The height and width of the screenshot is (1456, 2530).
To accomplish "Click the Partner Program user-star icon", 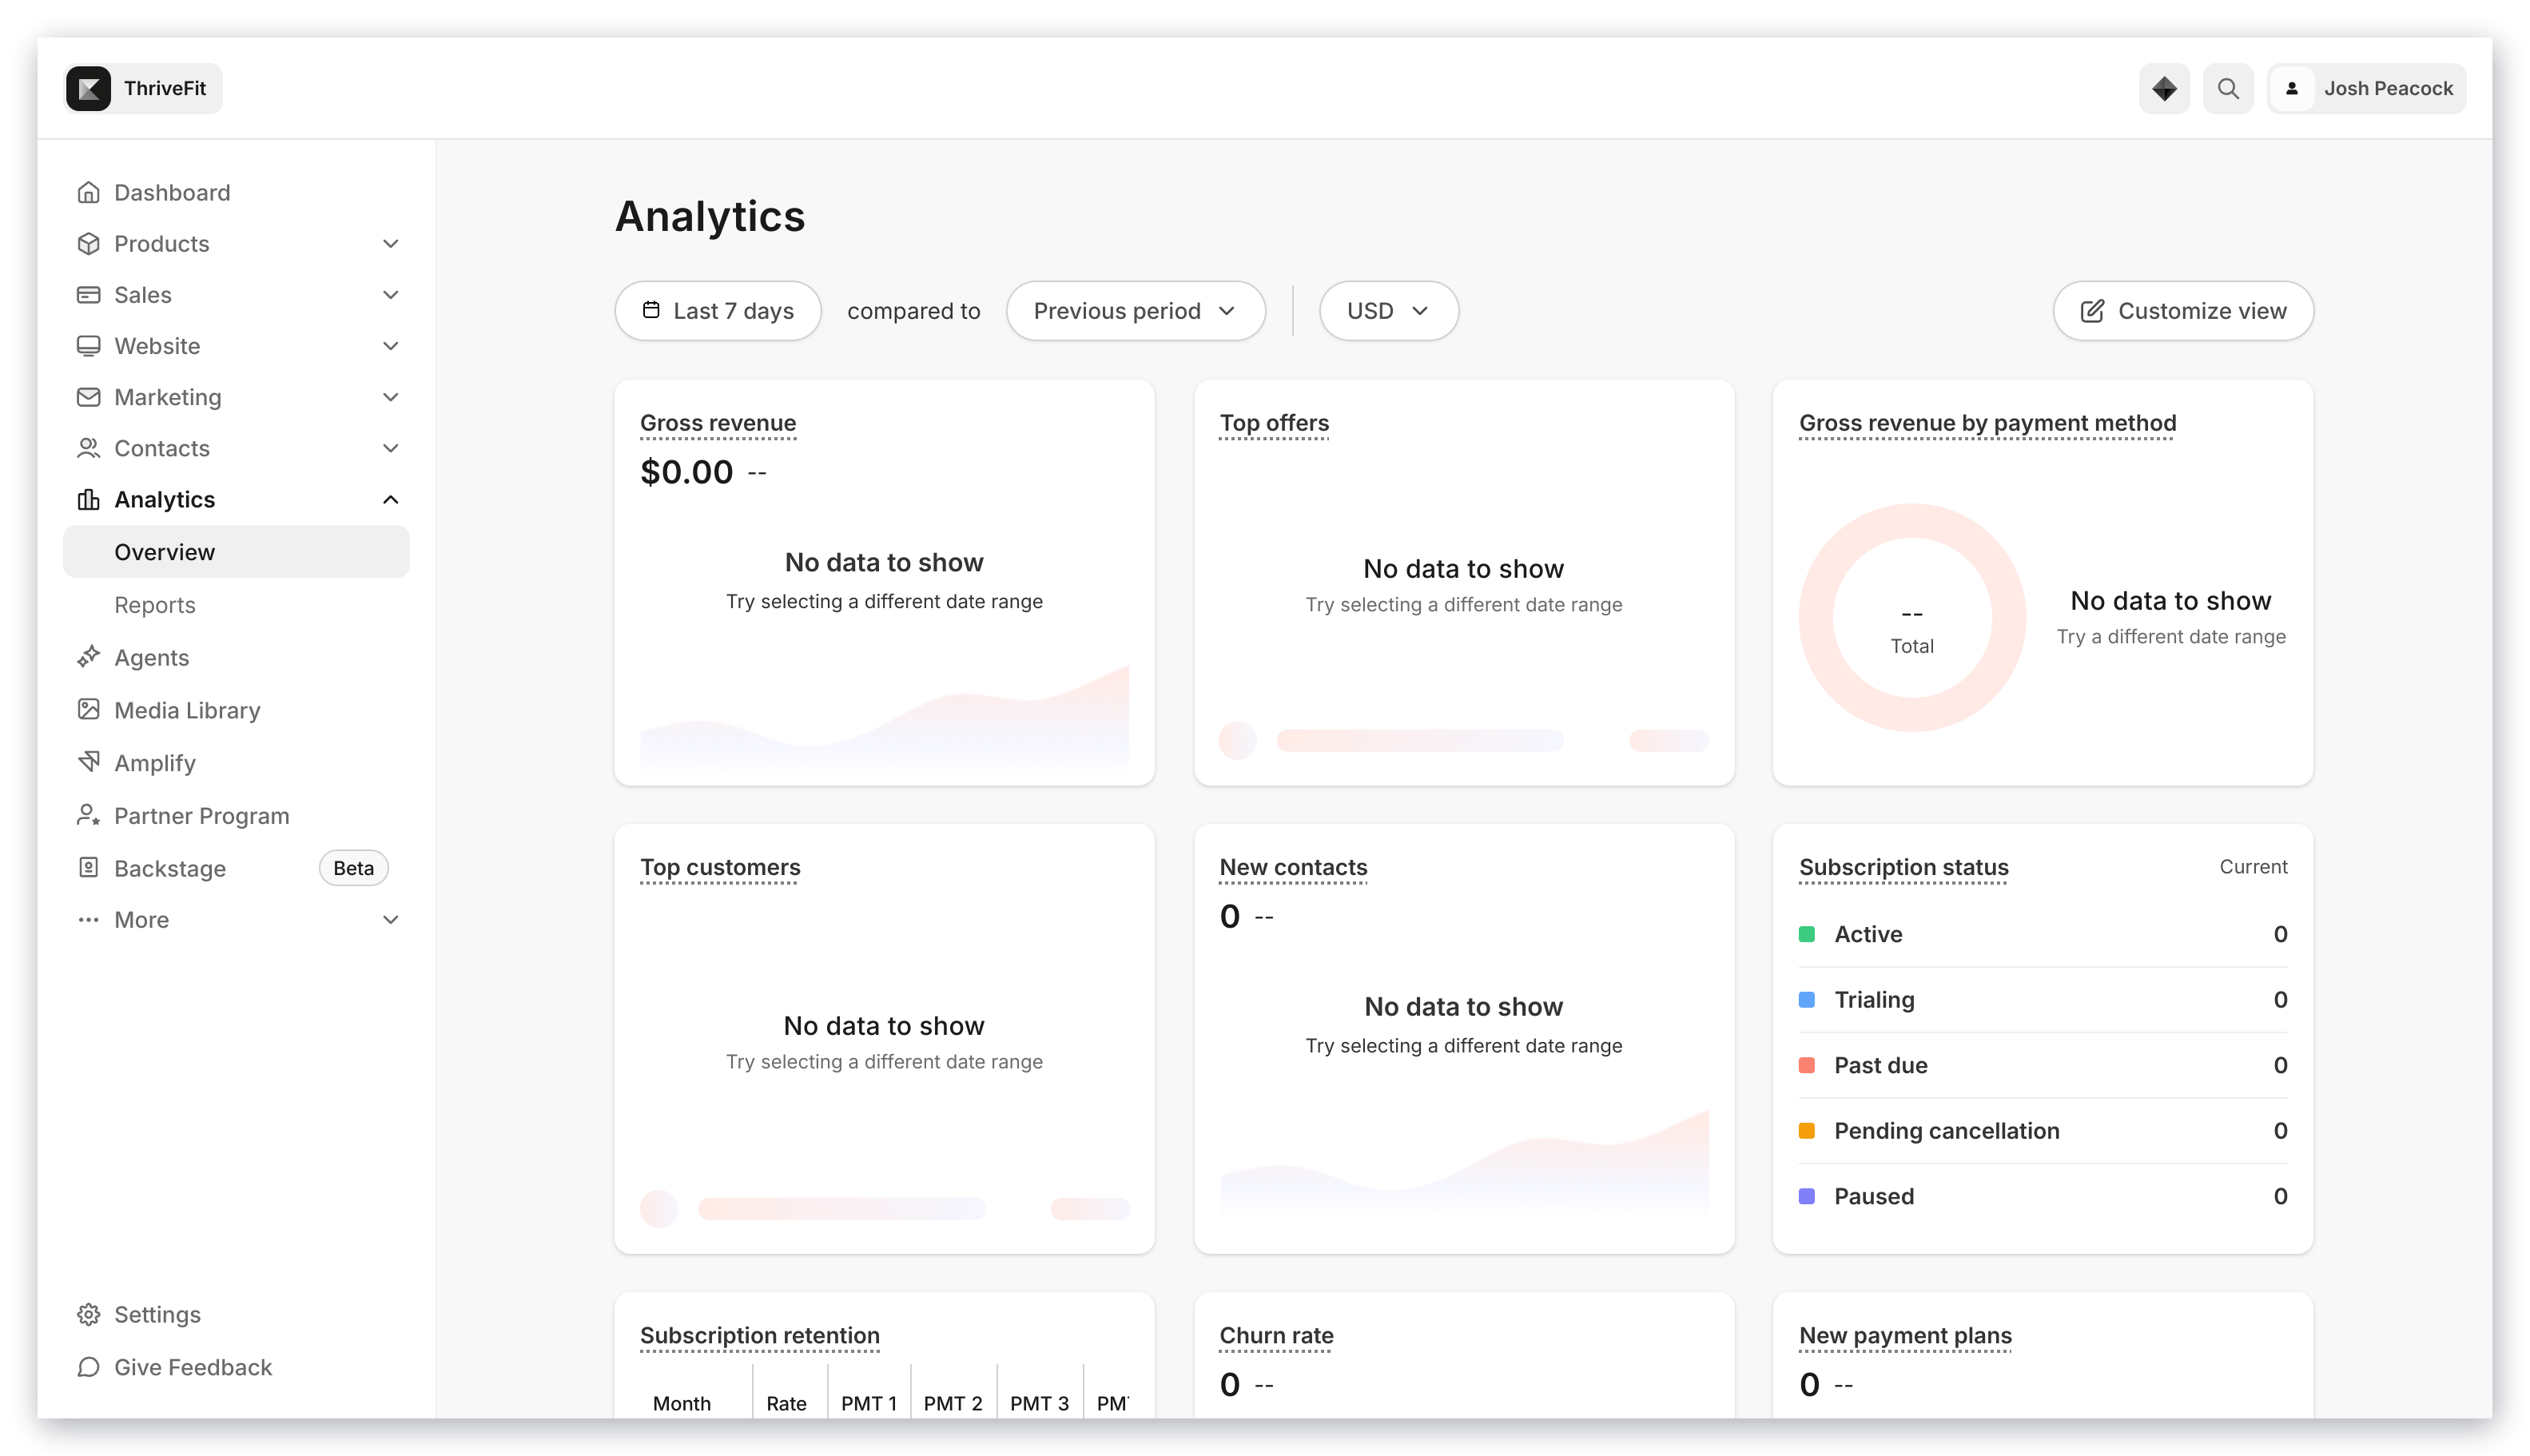I will point(88,815).
